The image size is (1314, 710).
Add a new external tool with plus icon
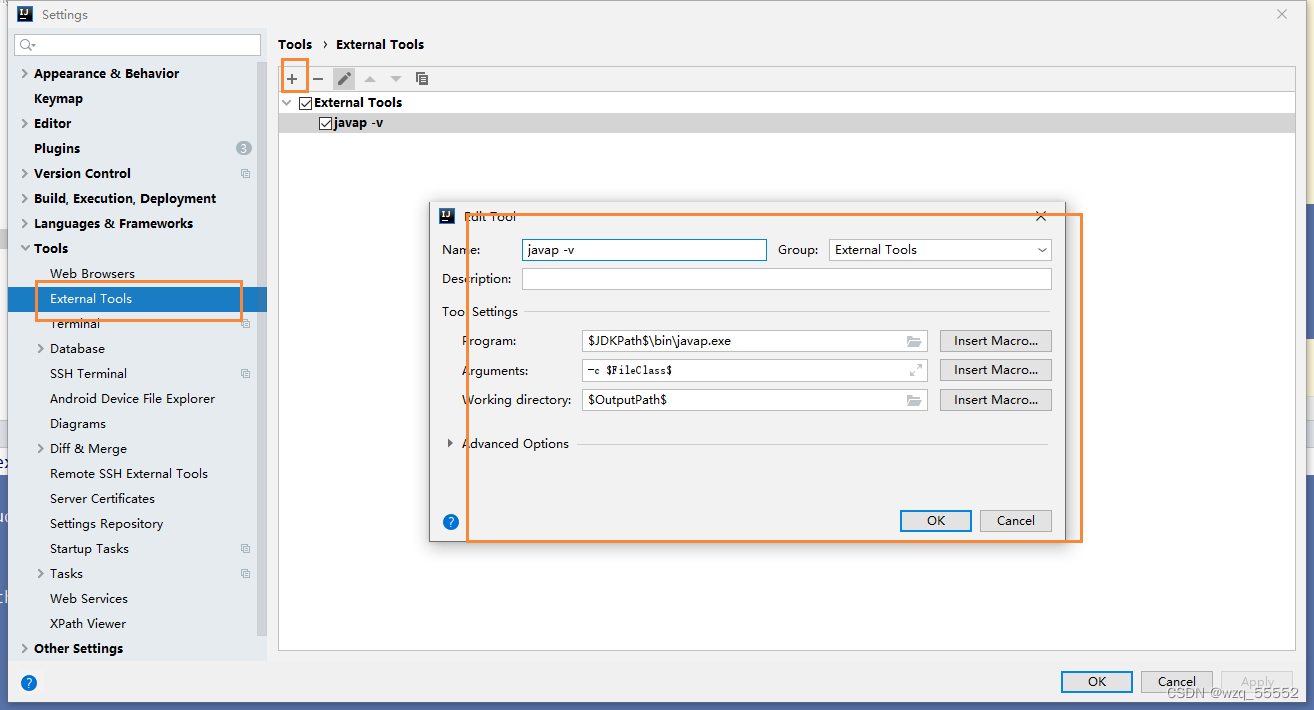point(292,78)
